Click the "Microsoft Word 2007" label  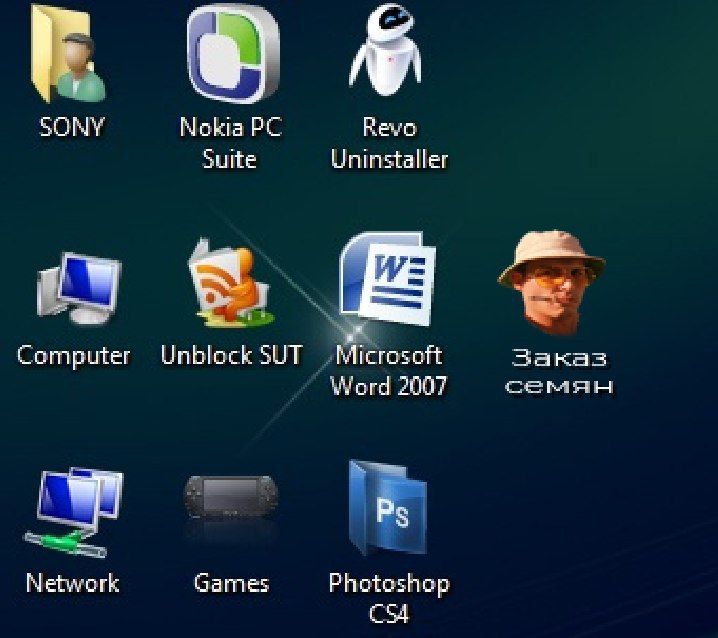pyautogui.click(x=388, y=370)
